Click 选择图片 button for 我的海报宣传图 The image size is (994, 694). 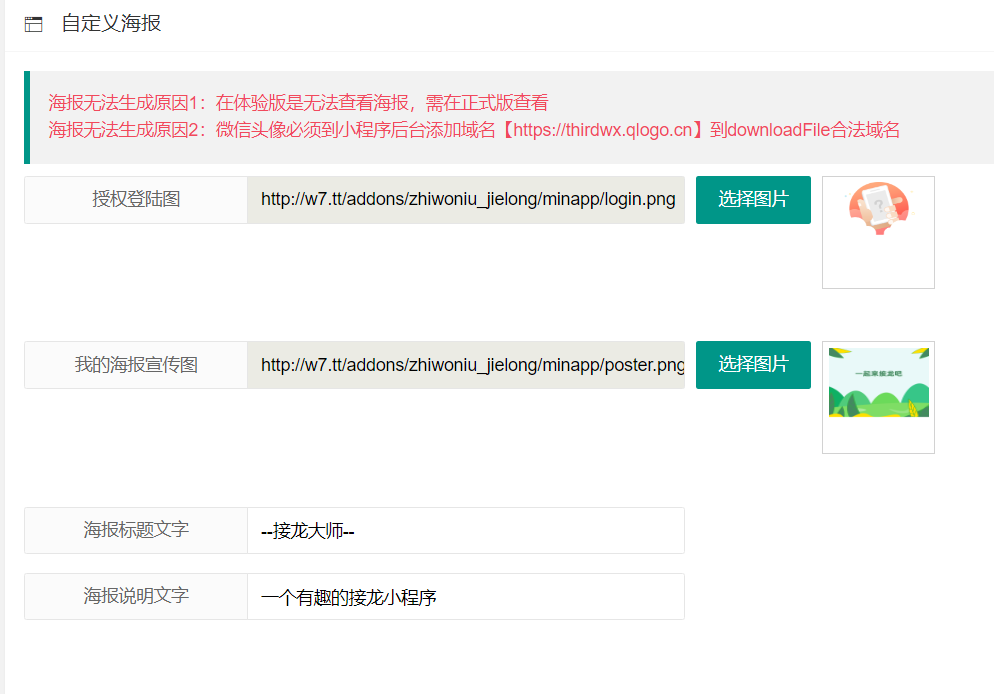click(753, 364)
